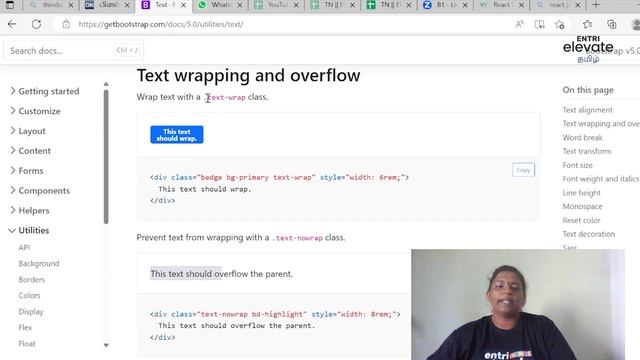Open Immersive reader icon
This screenshot has width=640, height=360.
(x=540, y=24)
